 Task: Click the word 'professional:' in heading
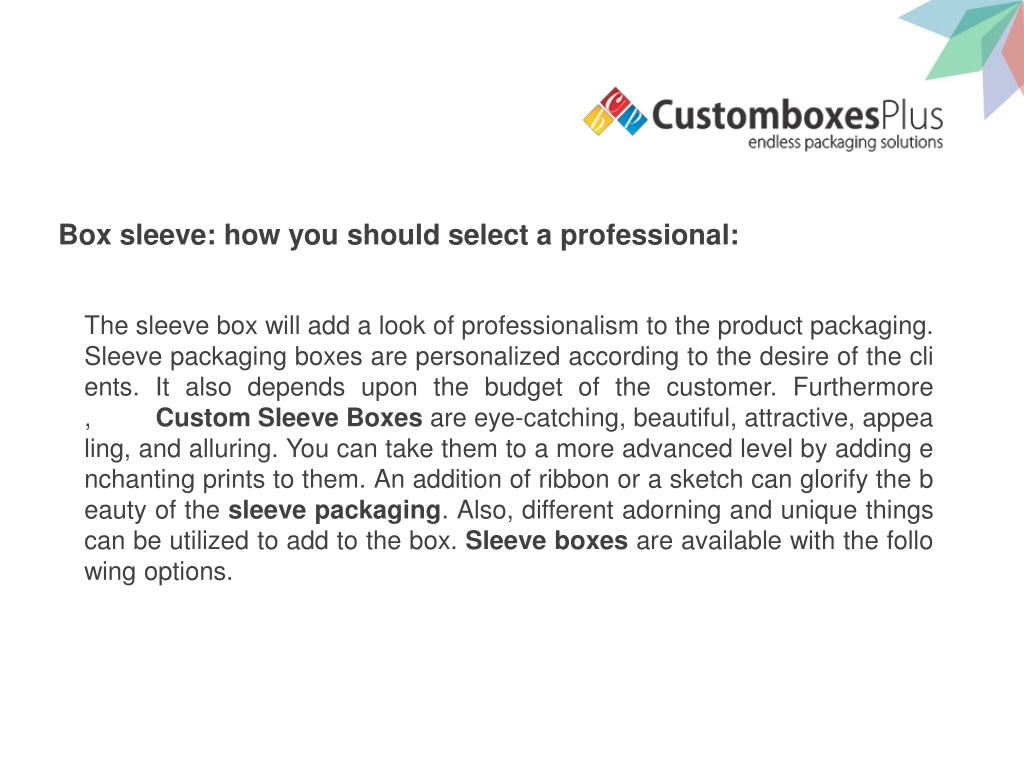pyautogui.click(x=649, y=235)
